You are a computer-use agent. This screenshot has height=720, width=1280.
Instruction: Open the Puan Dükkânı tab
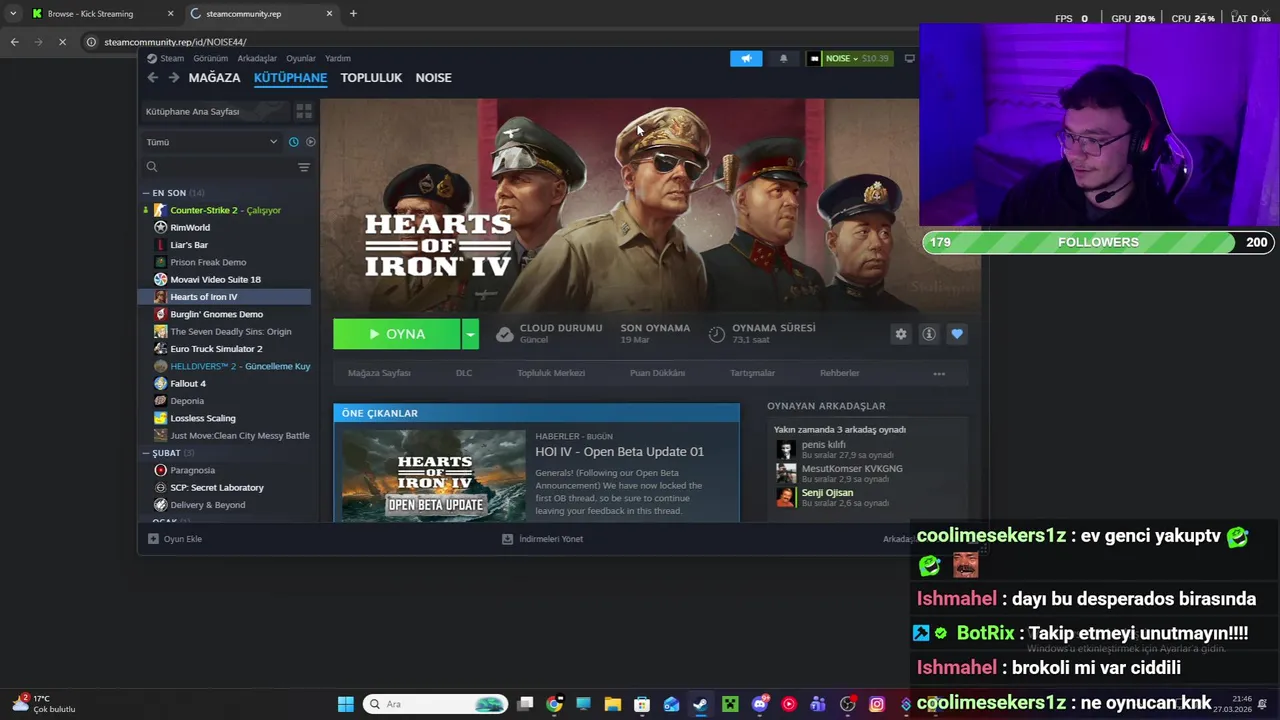657,373
